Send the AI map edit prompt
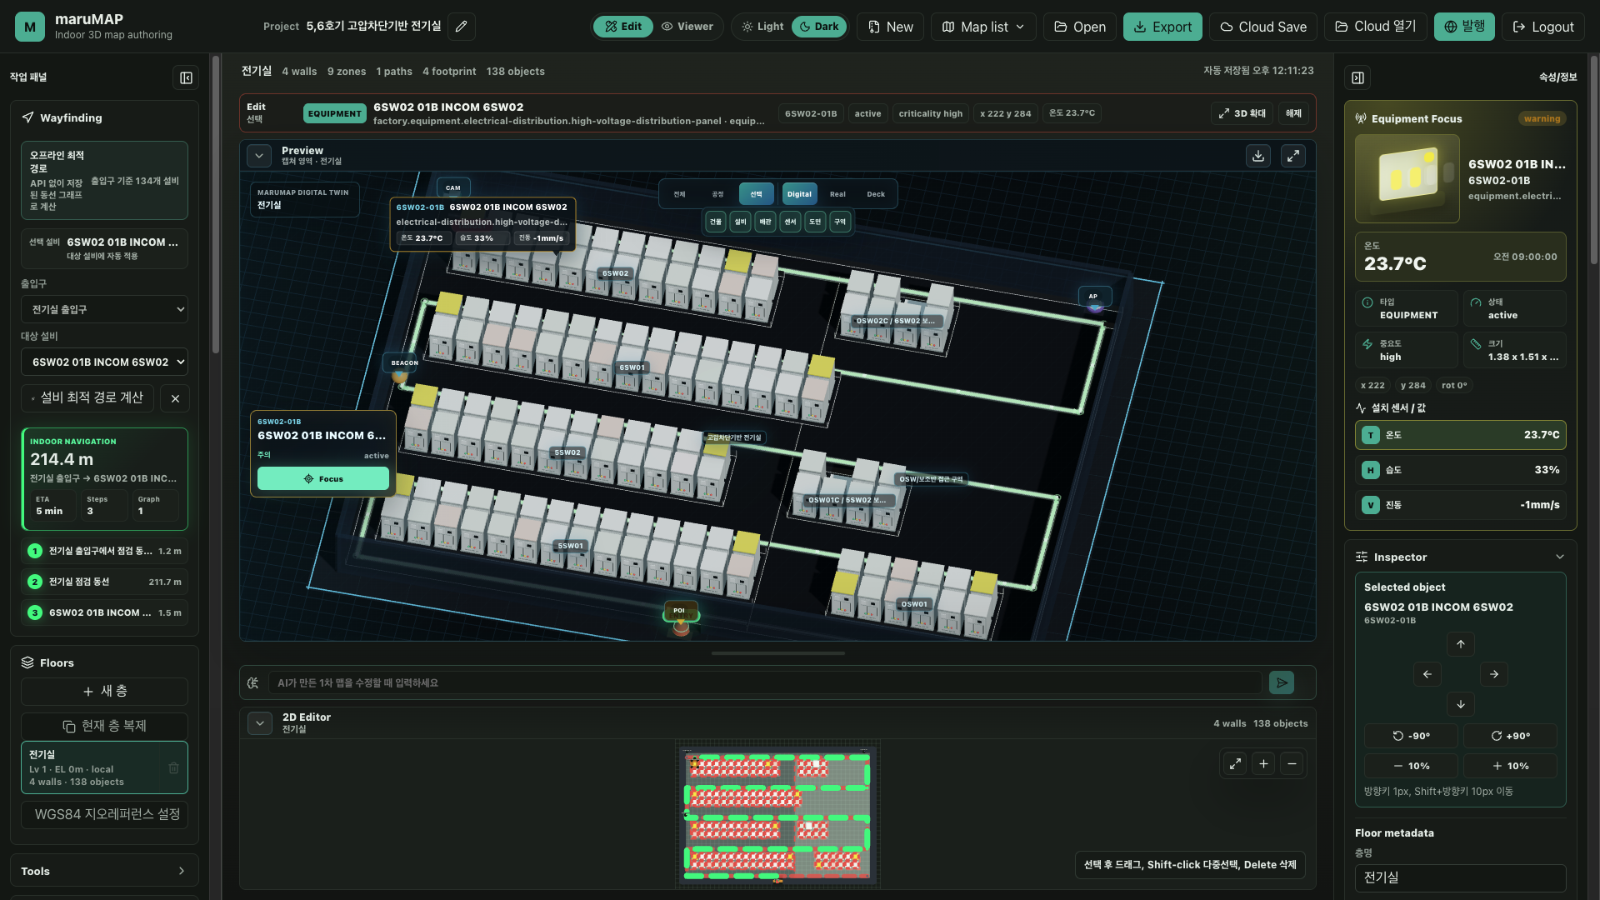Screen dimensions: 1600x900 tap(1281, 683)
